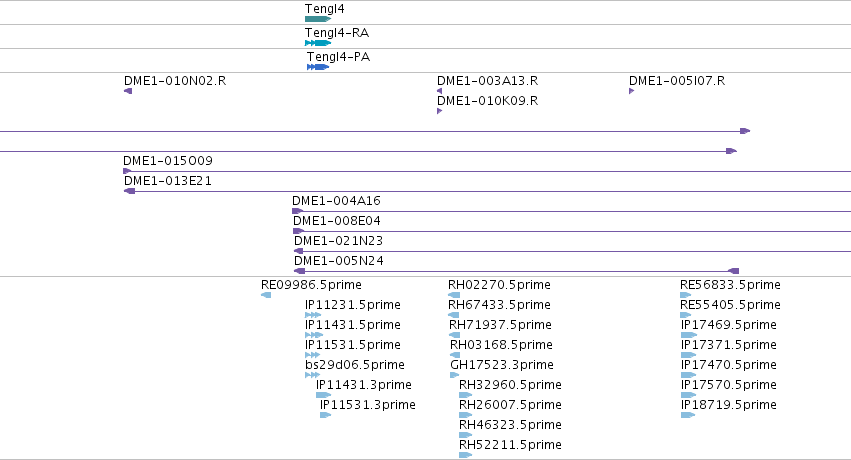Screen dimensions: 851x460
Task: Click the DME1-008E04 label
Action: (336, 221)
